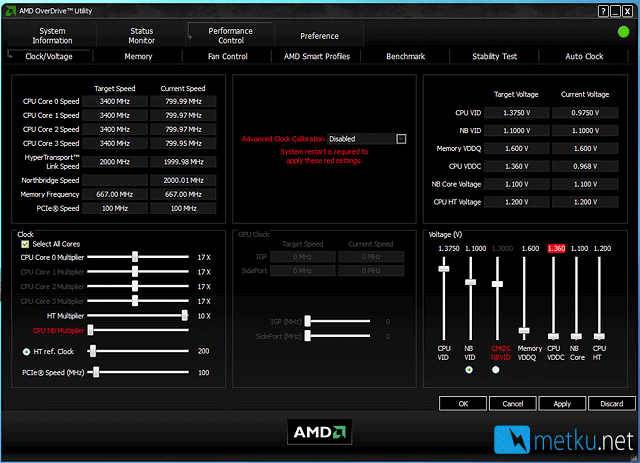Click the OK button
The width and height of the screenshot is (640, 463).
pos(463,403)
